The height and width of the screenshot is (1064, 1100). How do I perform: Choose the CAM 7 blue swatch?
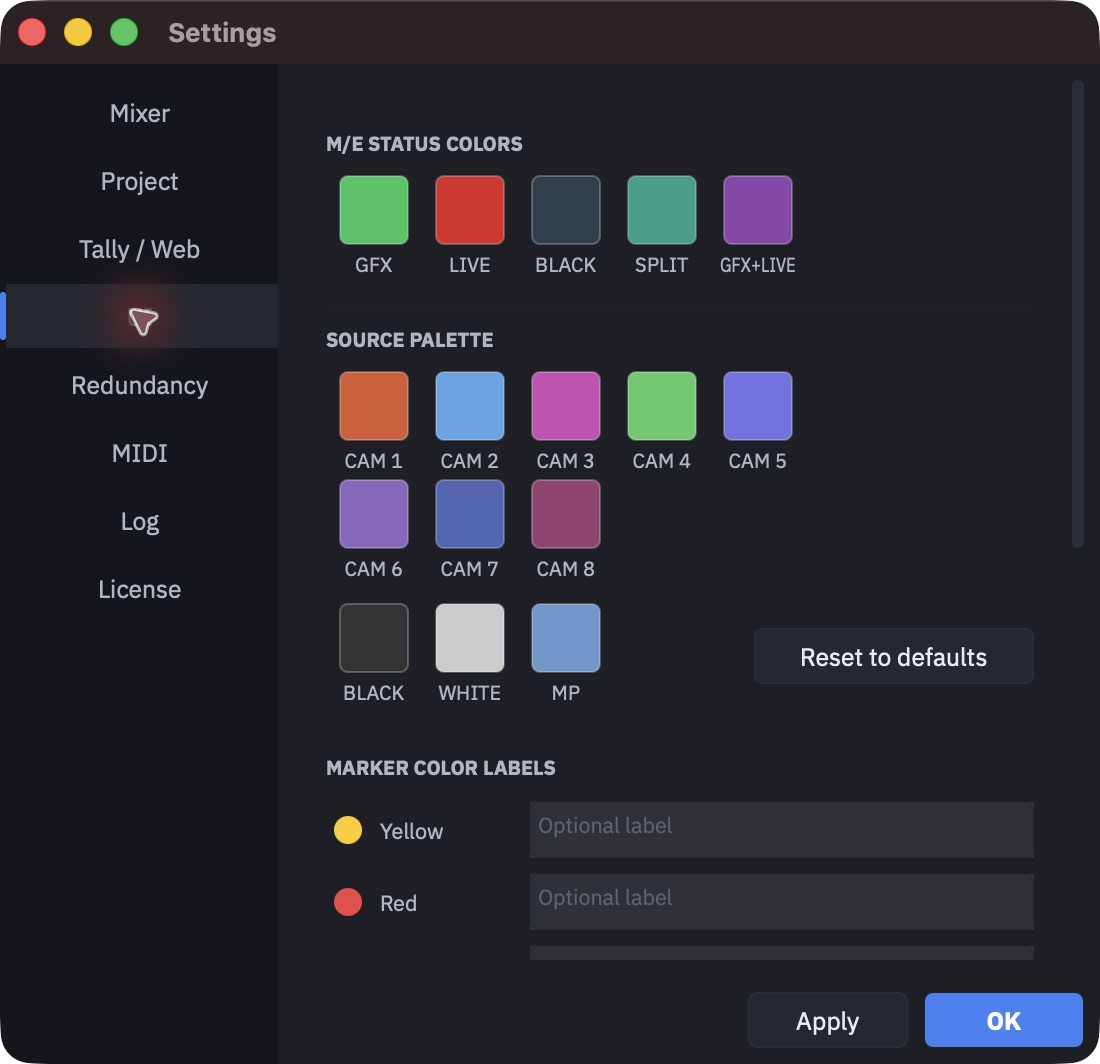pyautogui.click(x=470, y=513)
